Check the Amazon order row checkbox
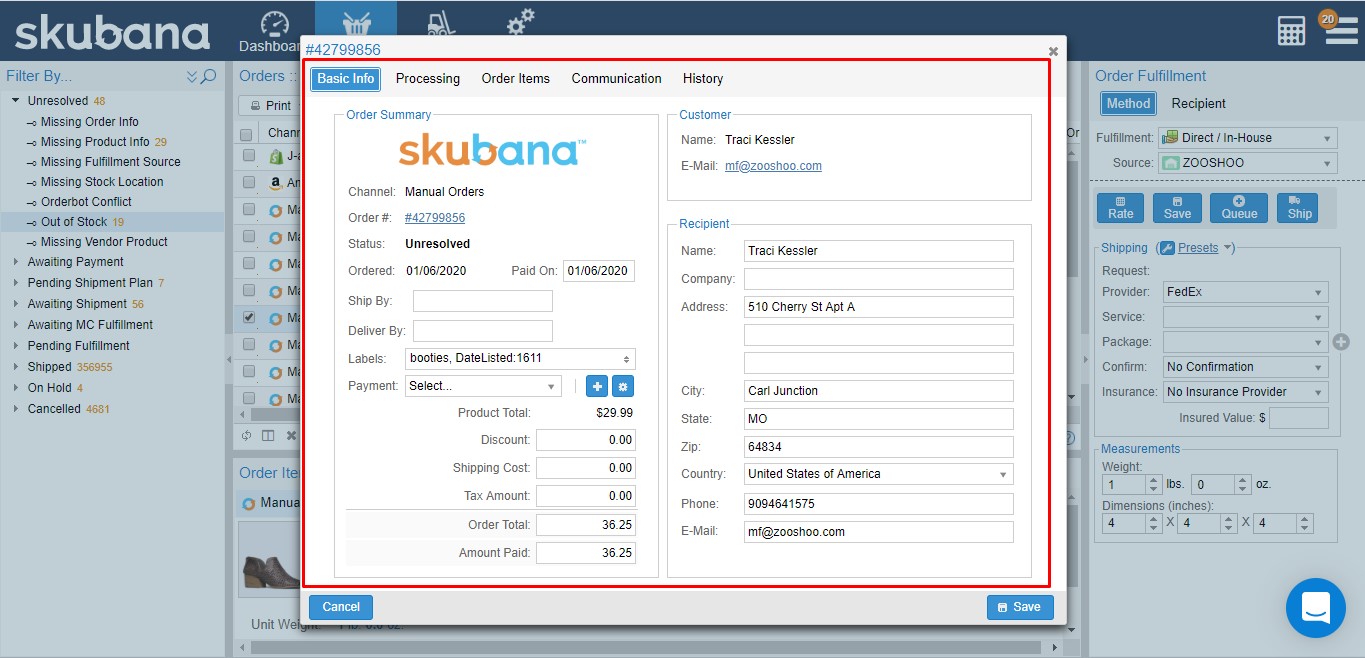Screen dimensions: 1365x658 click(x=248, y=183)
